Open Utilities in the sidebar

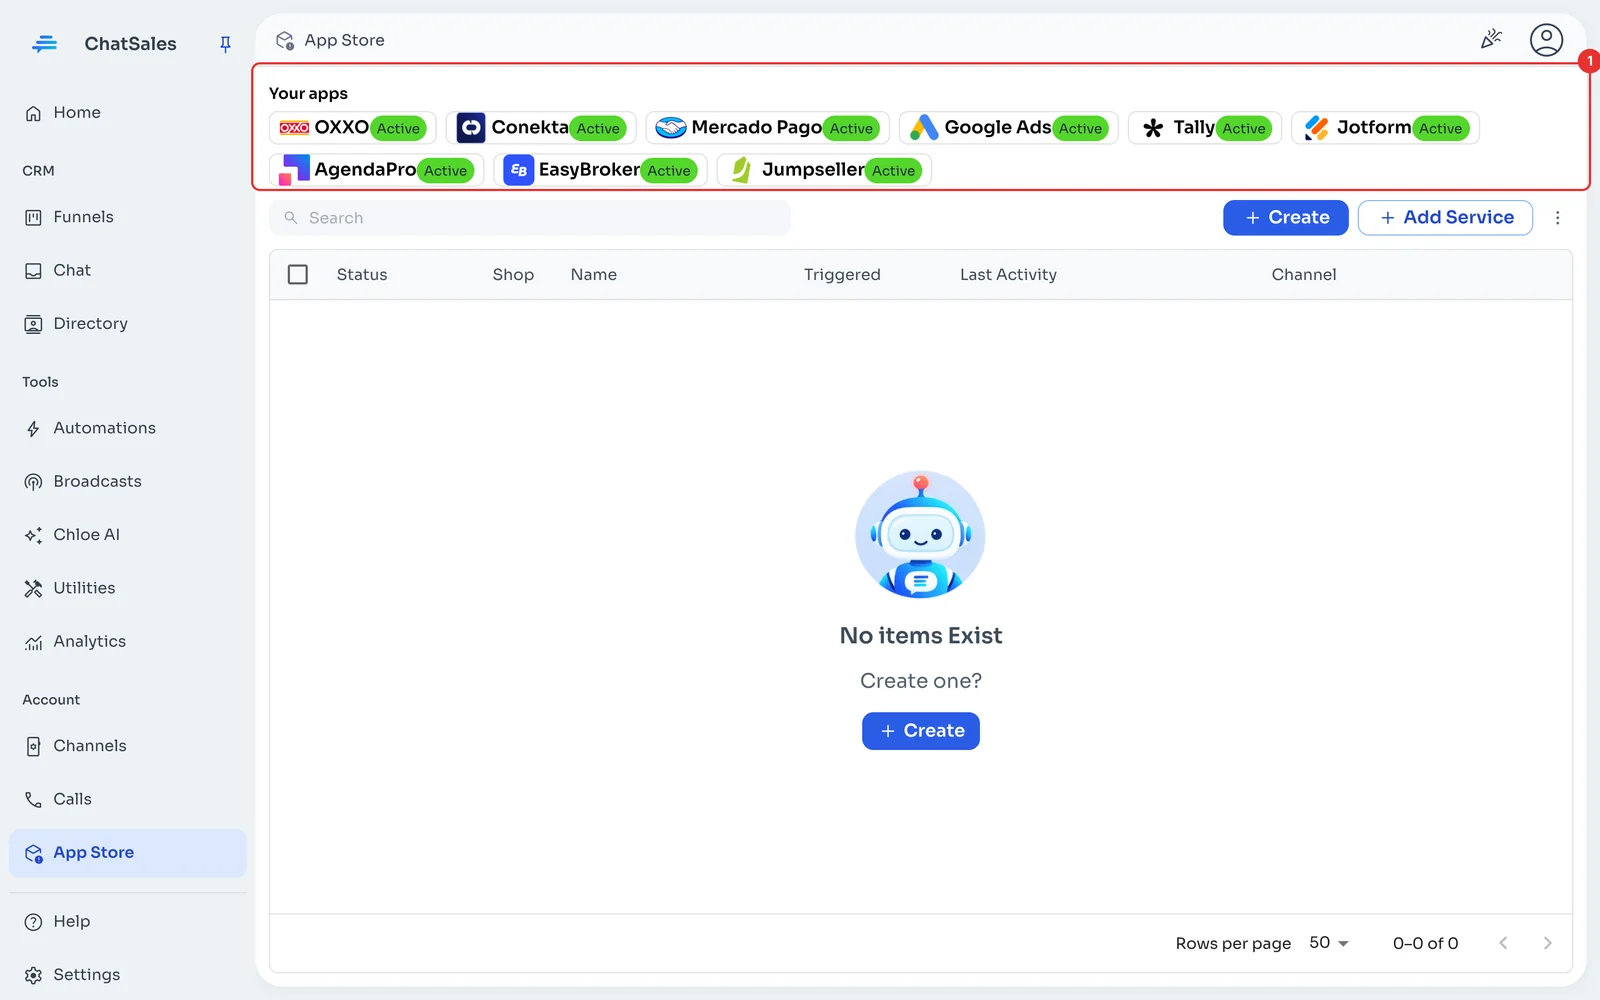[127, 588]
